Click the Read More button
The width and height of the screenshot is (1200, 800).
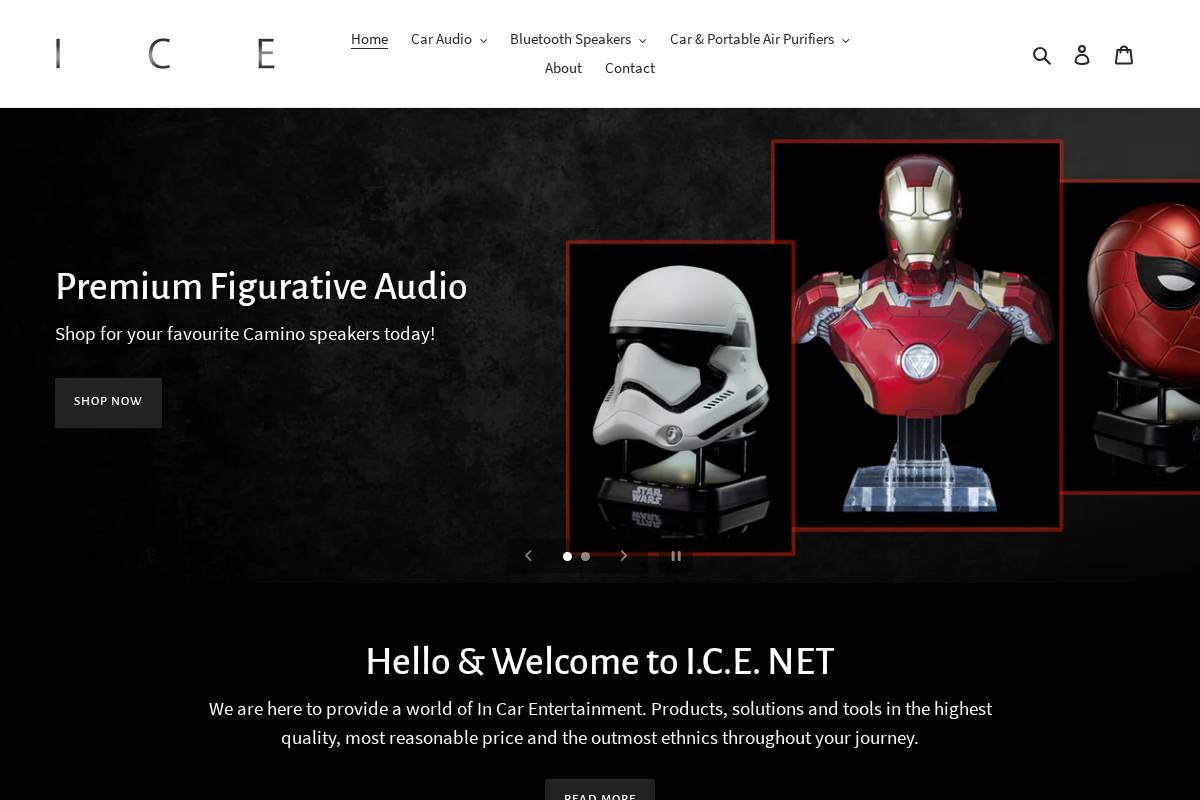pos(600,790)
